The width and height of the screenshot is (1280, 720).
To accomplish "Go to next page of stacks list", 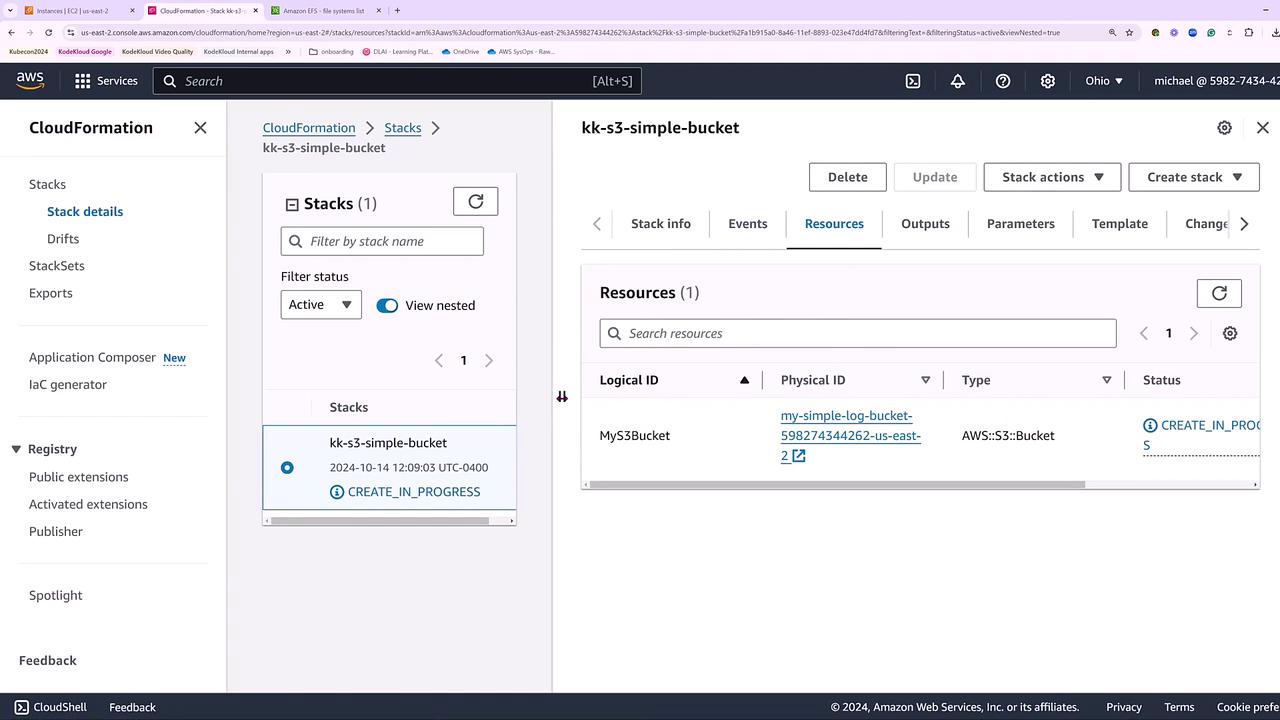I will click(489, 360).
